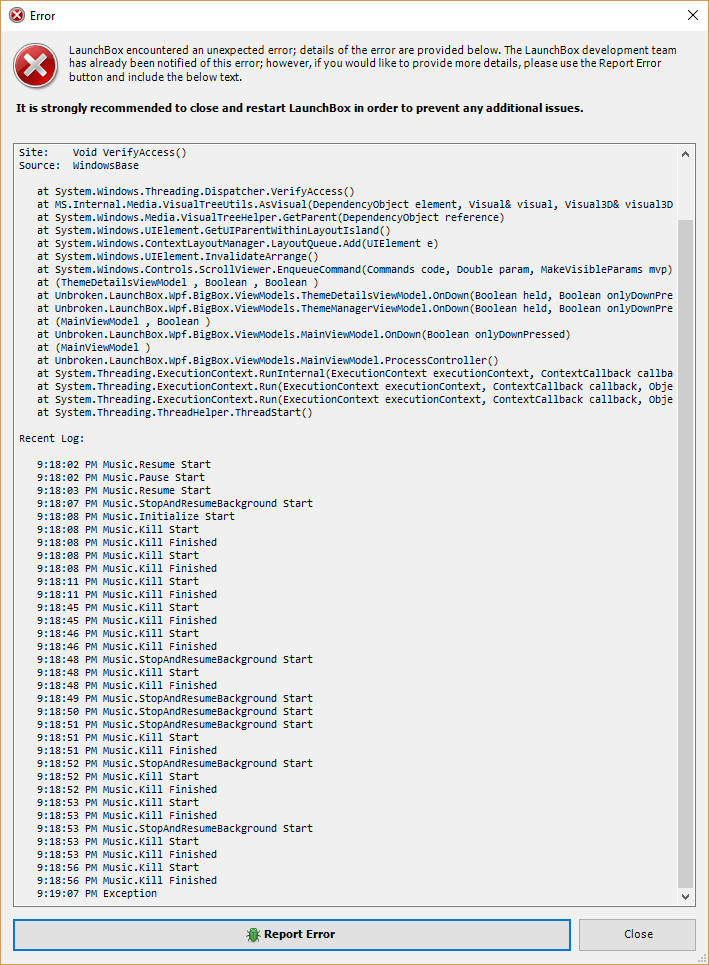Click the 'Recent Log:' heading
Screen dimensions: 709x965
click(x=52, y=438)
